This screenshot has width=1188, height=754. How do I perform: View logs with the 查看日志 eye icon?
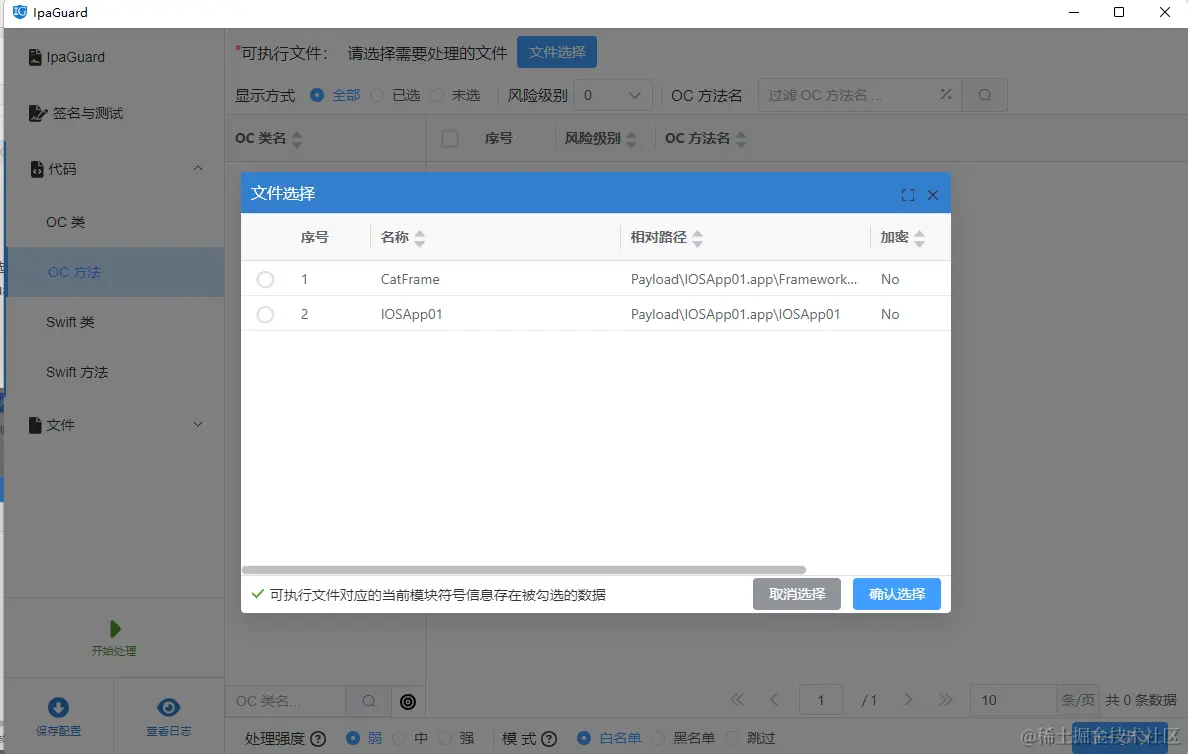point(168,708)
